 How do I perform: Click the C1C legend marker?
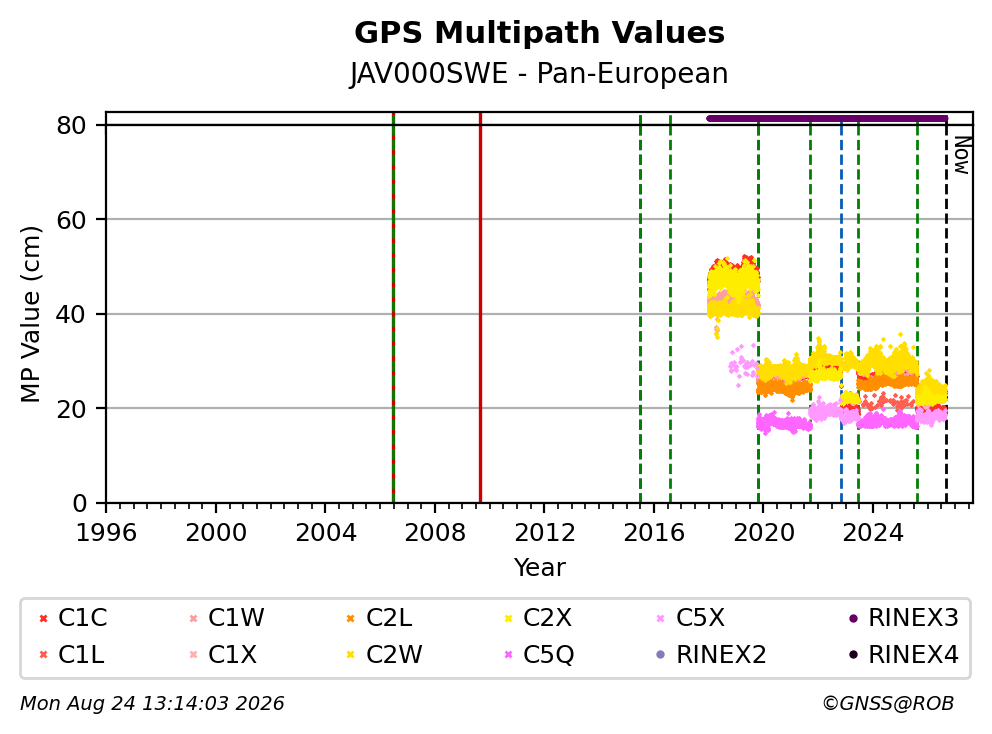[x=43, y=618]
